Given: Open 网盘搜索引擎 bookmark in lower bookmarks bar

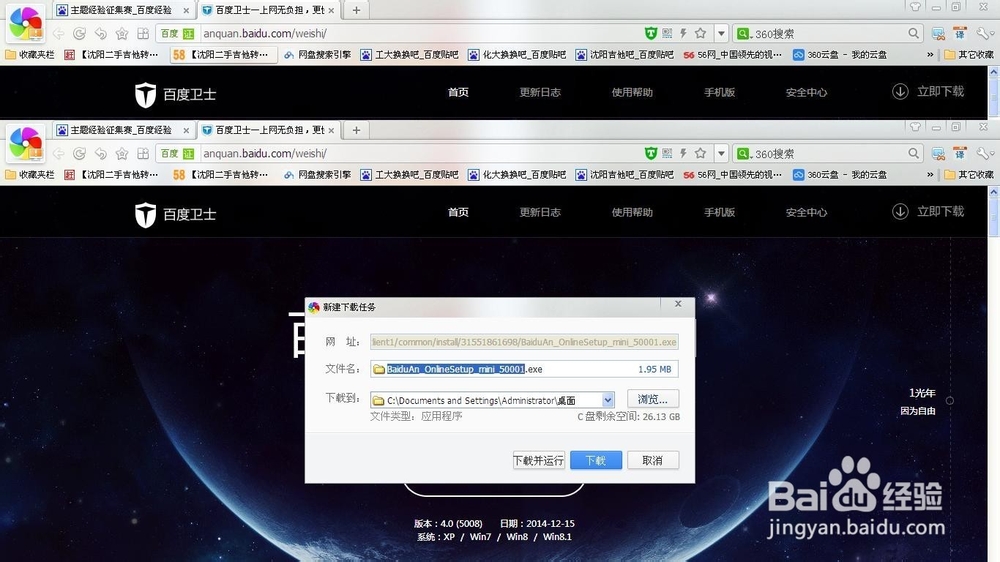Looking at the screenshot, I should click(x=318, y=174).
